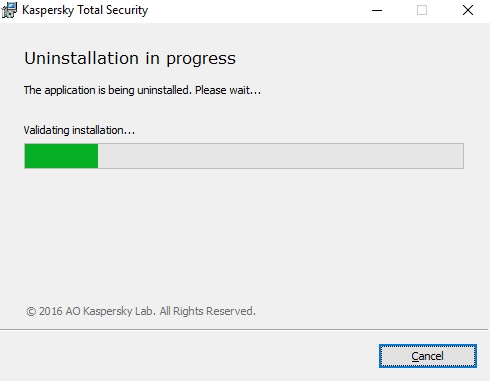
Task: Click the AO Kaspersky Lab copyright notice
Action: 141,311
